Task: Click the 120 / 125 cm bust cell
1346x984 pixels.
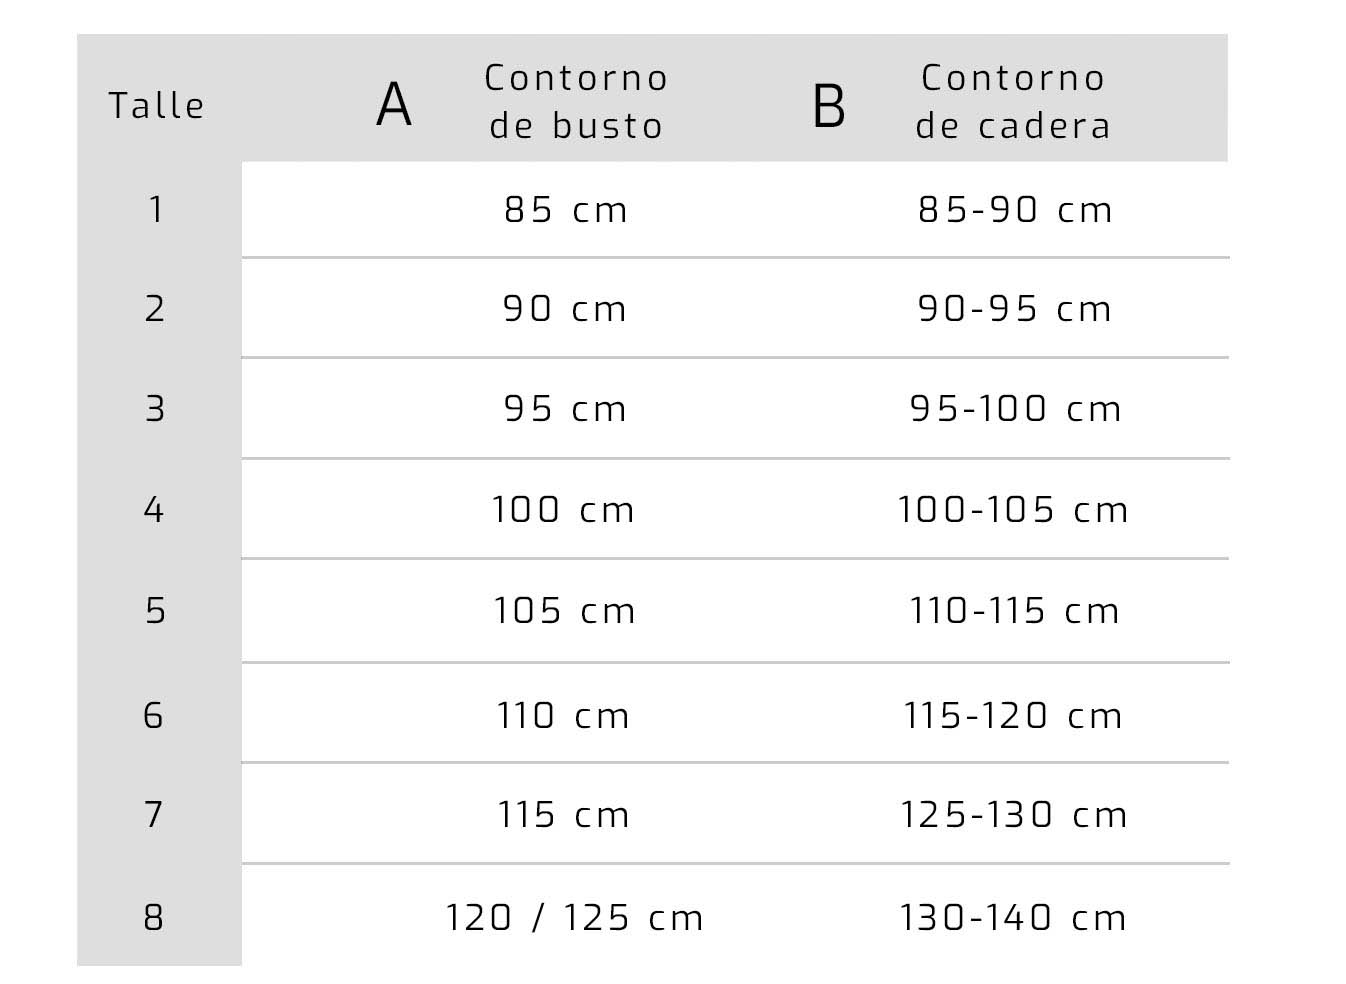Action: coord(574,917)
